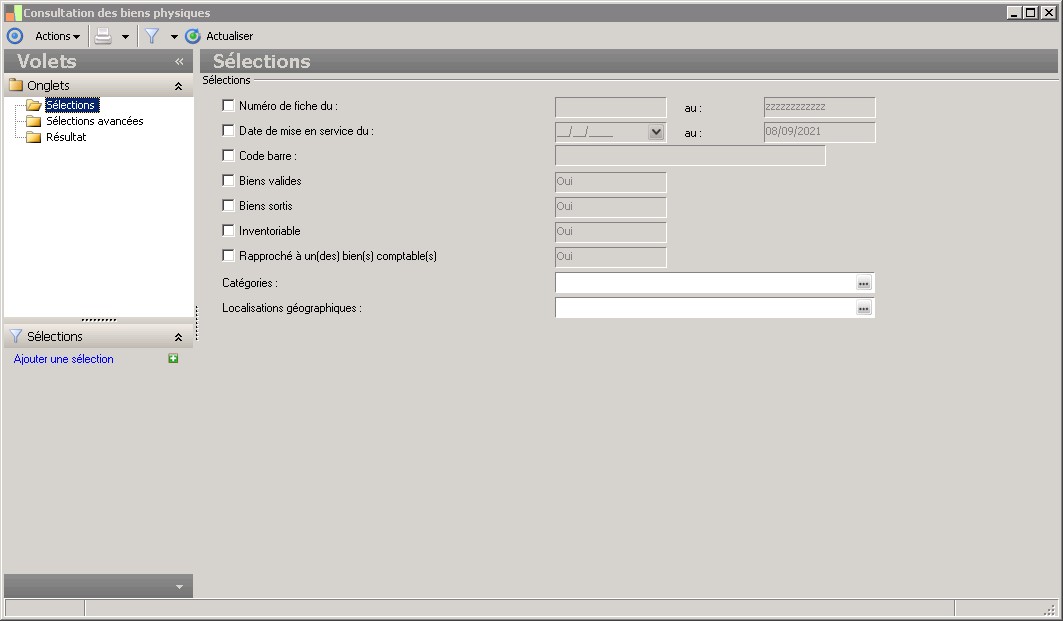This screenshot has height=621, width=1063.
Task: Click the Biens valides Oui field
Action: 611,182
